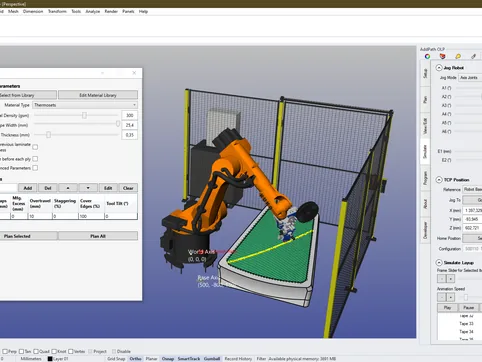Image resolution: width=482 pixels, height=362 pixels.
Task: Enable the Vertex osnap checkbox
Action: [71, 351]
